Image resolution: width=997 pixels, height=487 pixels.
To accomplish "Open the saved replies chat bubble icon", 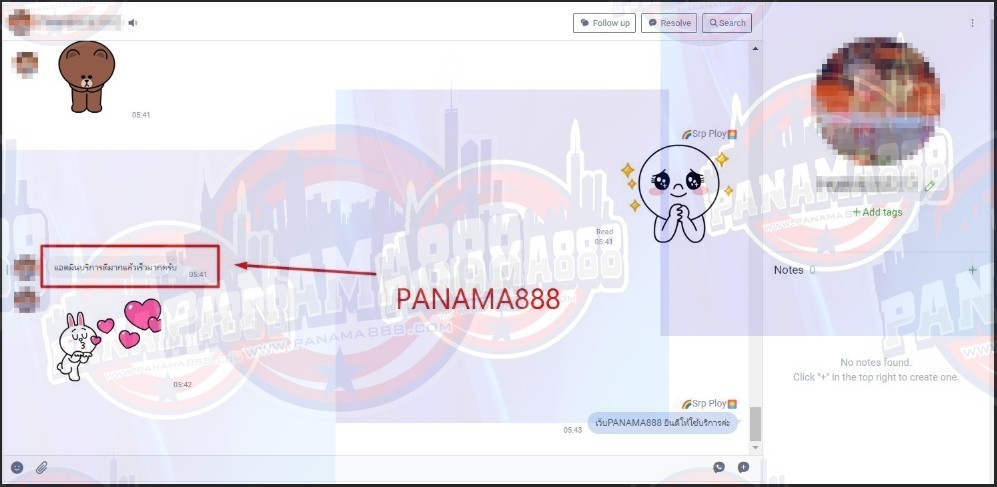I will (x=719, y=467).
